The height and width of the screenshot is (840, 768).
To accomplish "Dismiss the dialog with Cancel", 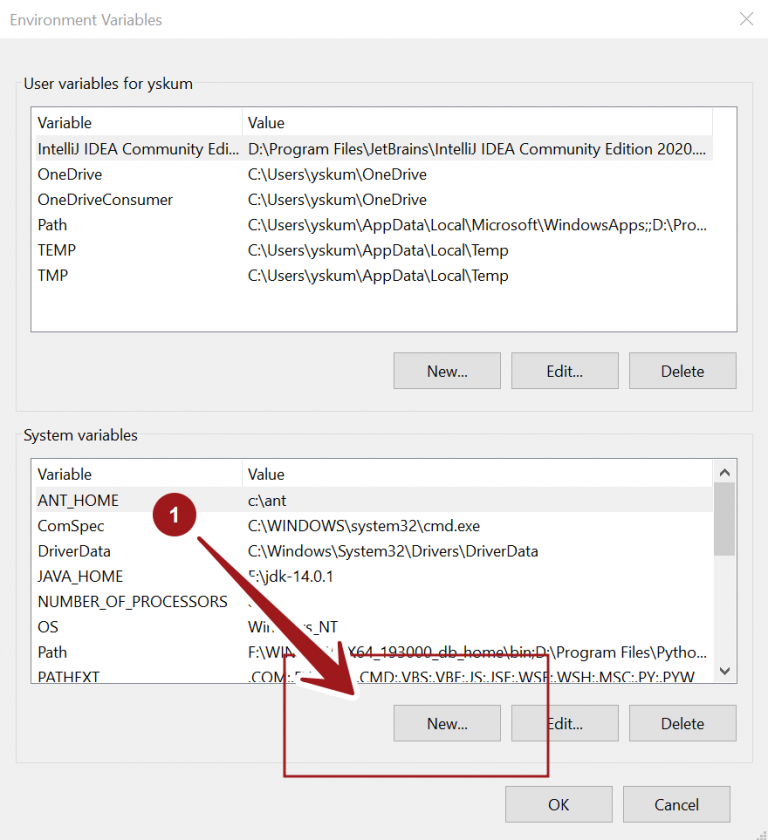I will (x=676, y=804).
